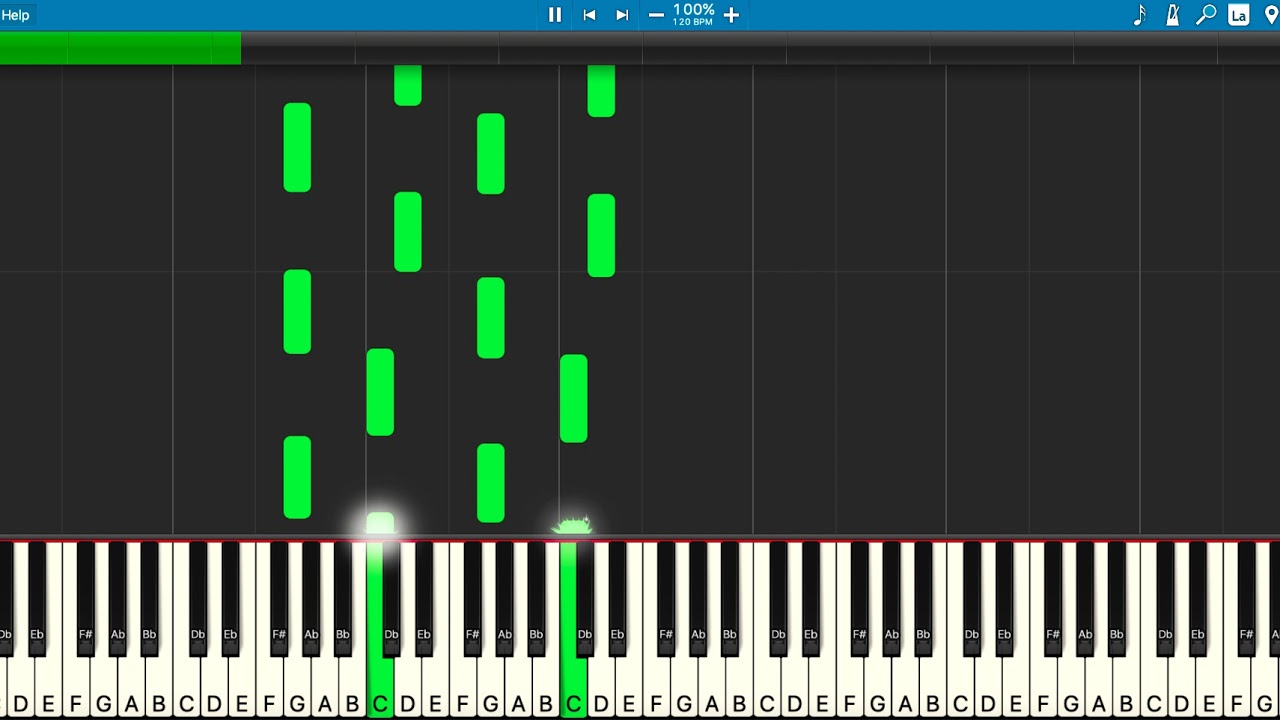Increase playback speed with the plus button

(x=731, y=15)
